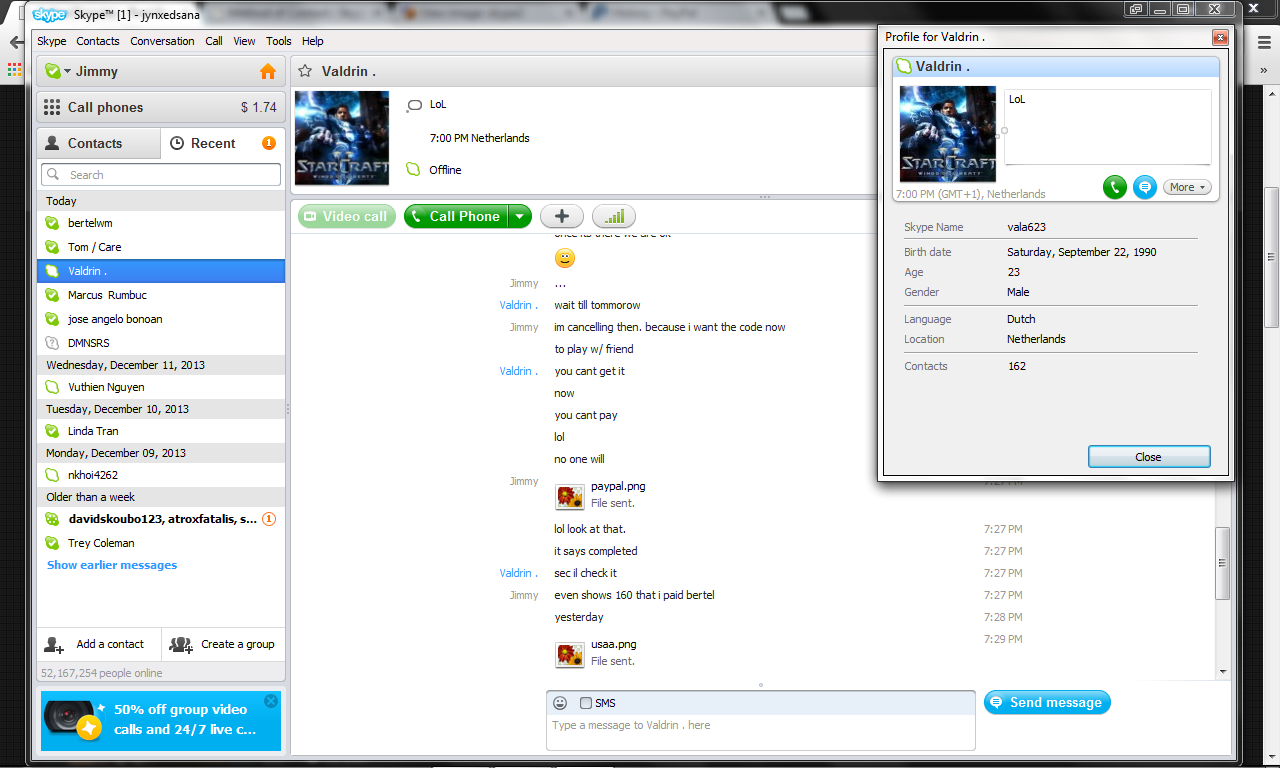Expand the Call Phone dropdown arrow
Image resolution: width=1280 pixels, height=768 pixels.
[x=519, y=216]
